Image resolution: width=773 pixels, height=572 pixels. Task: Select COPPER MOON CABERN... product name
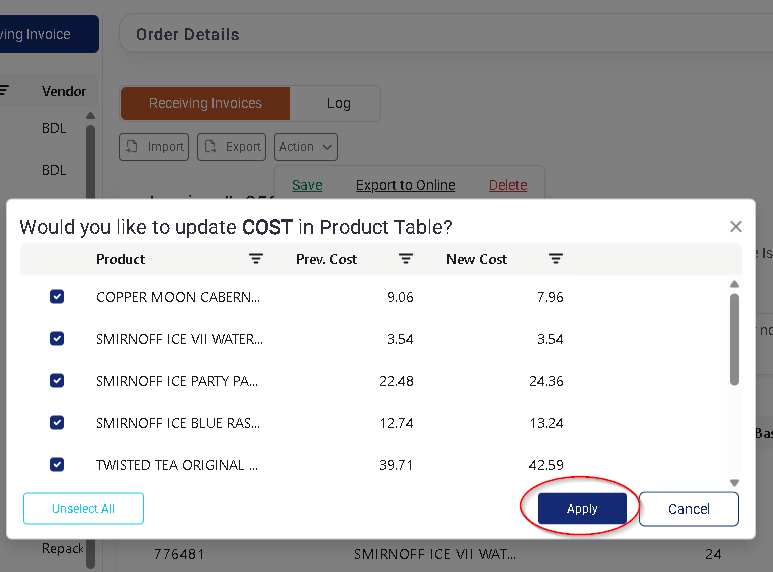click(x=178, y=297)
